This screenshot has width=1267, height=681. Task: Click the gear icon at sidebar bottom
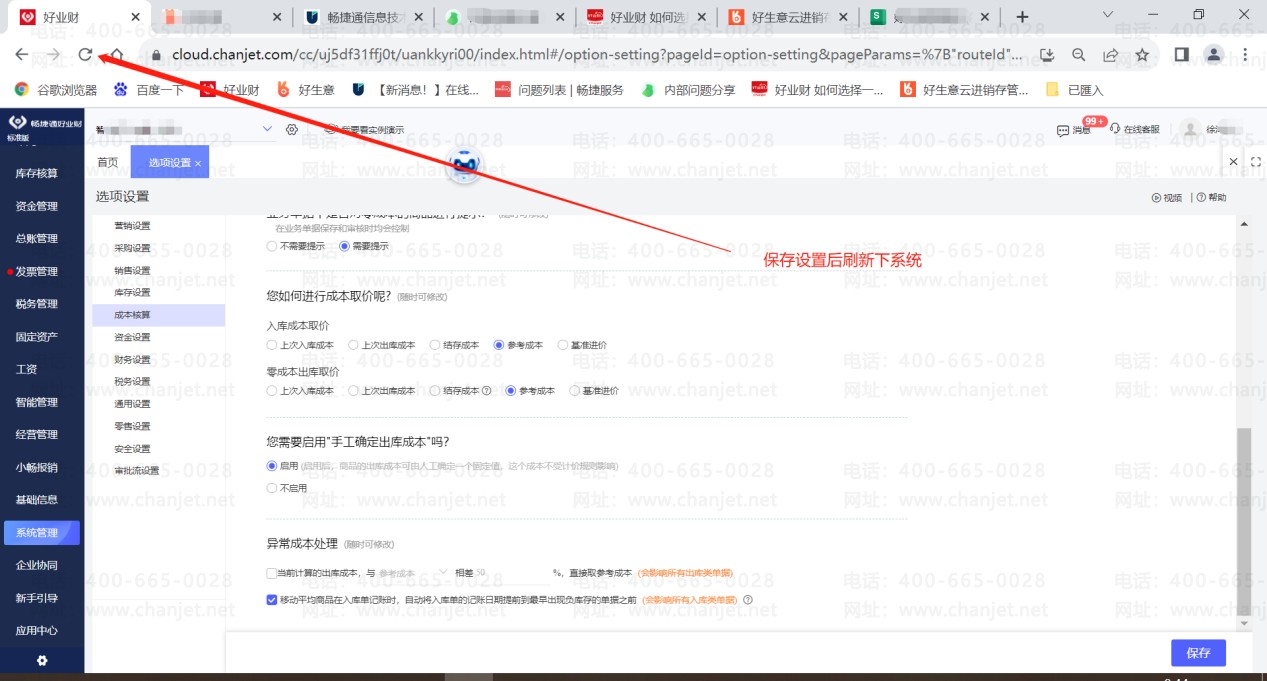(40, 660)
